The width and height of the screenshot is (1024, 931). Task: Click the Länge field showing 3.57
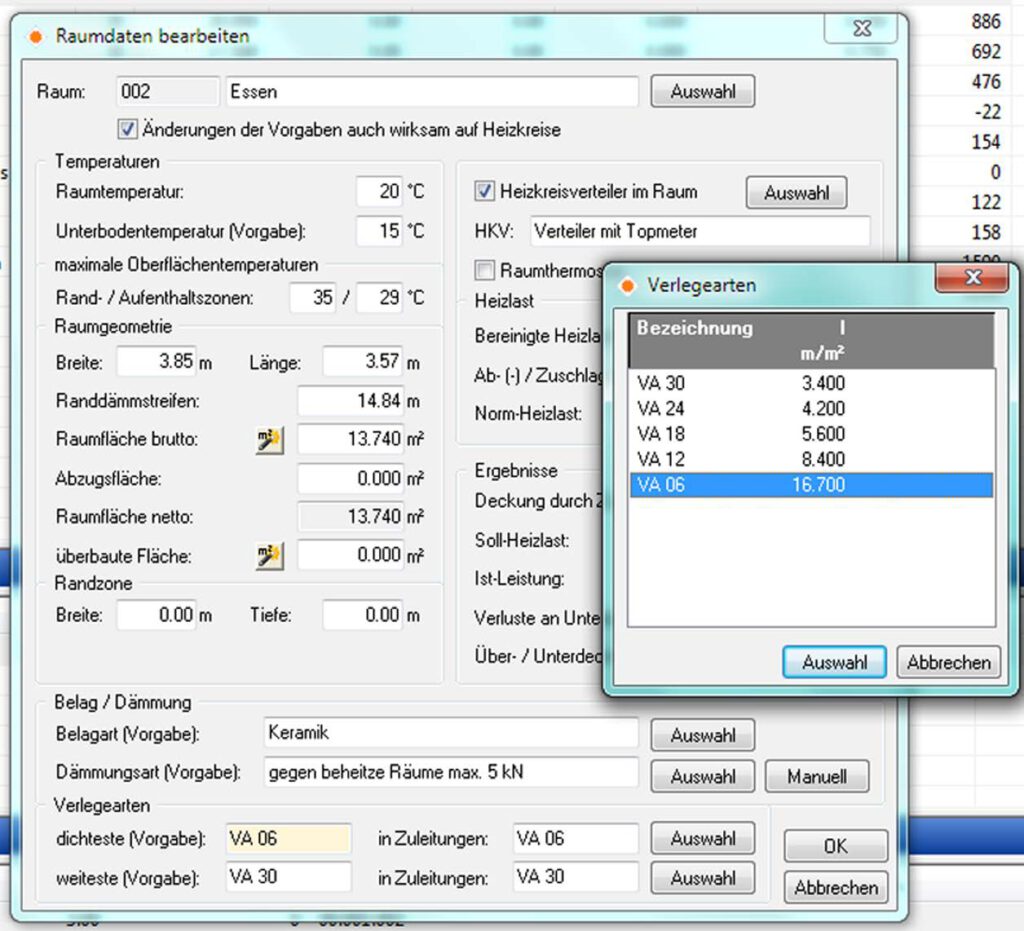pos(362,361)
